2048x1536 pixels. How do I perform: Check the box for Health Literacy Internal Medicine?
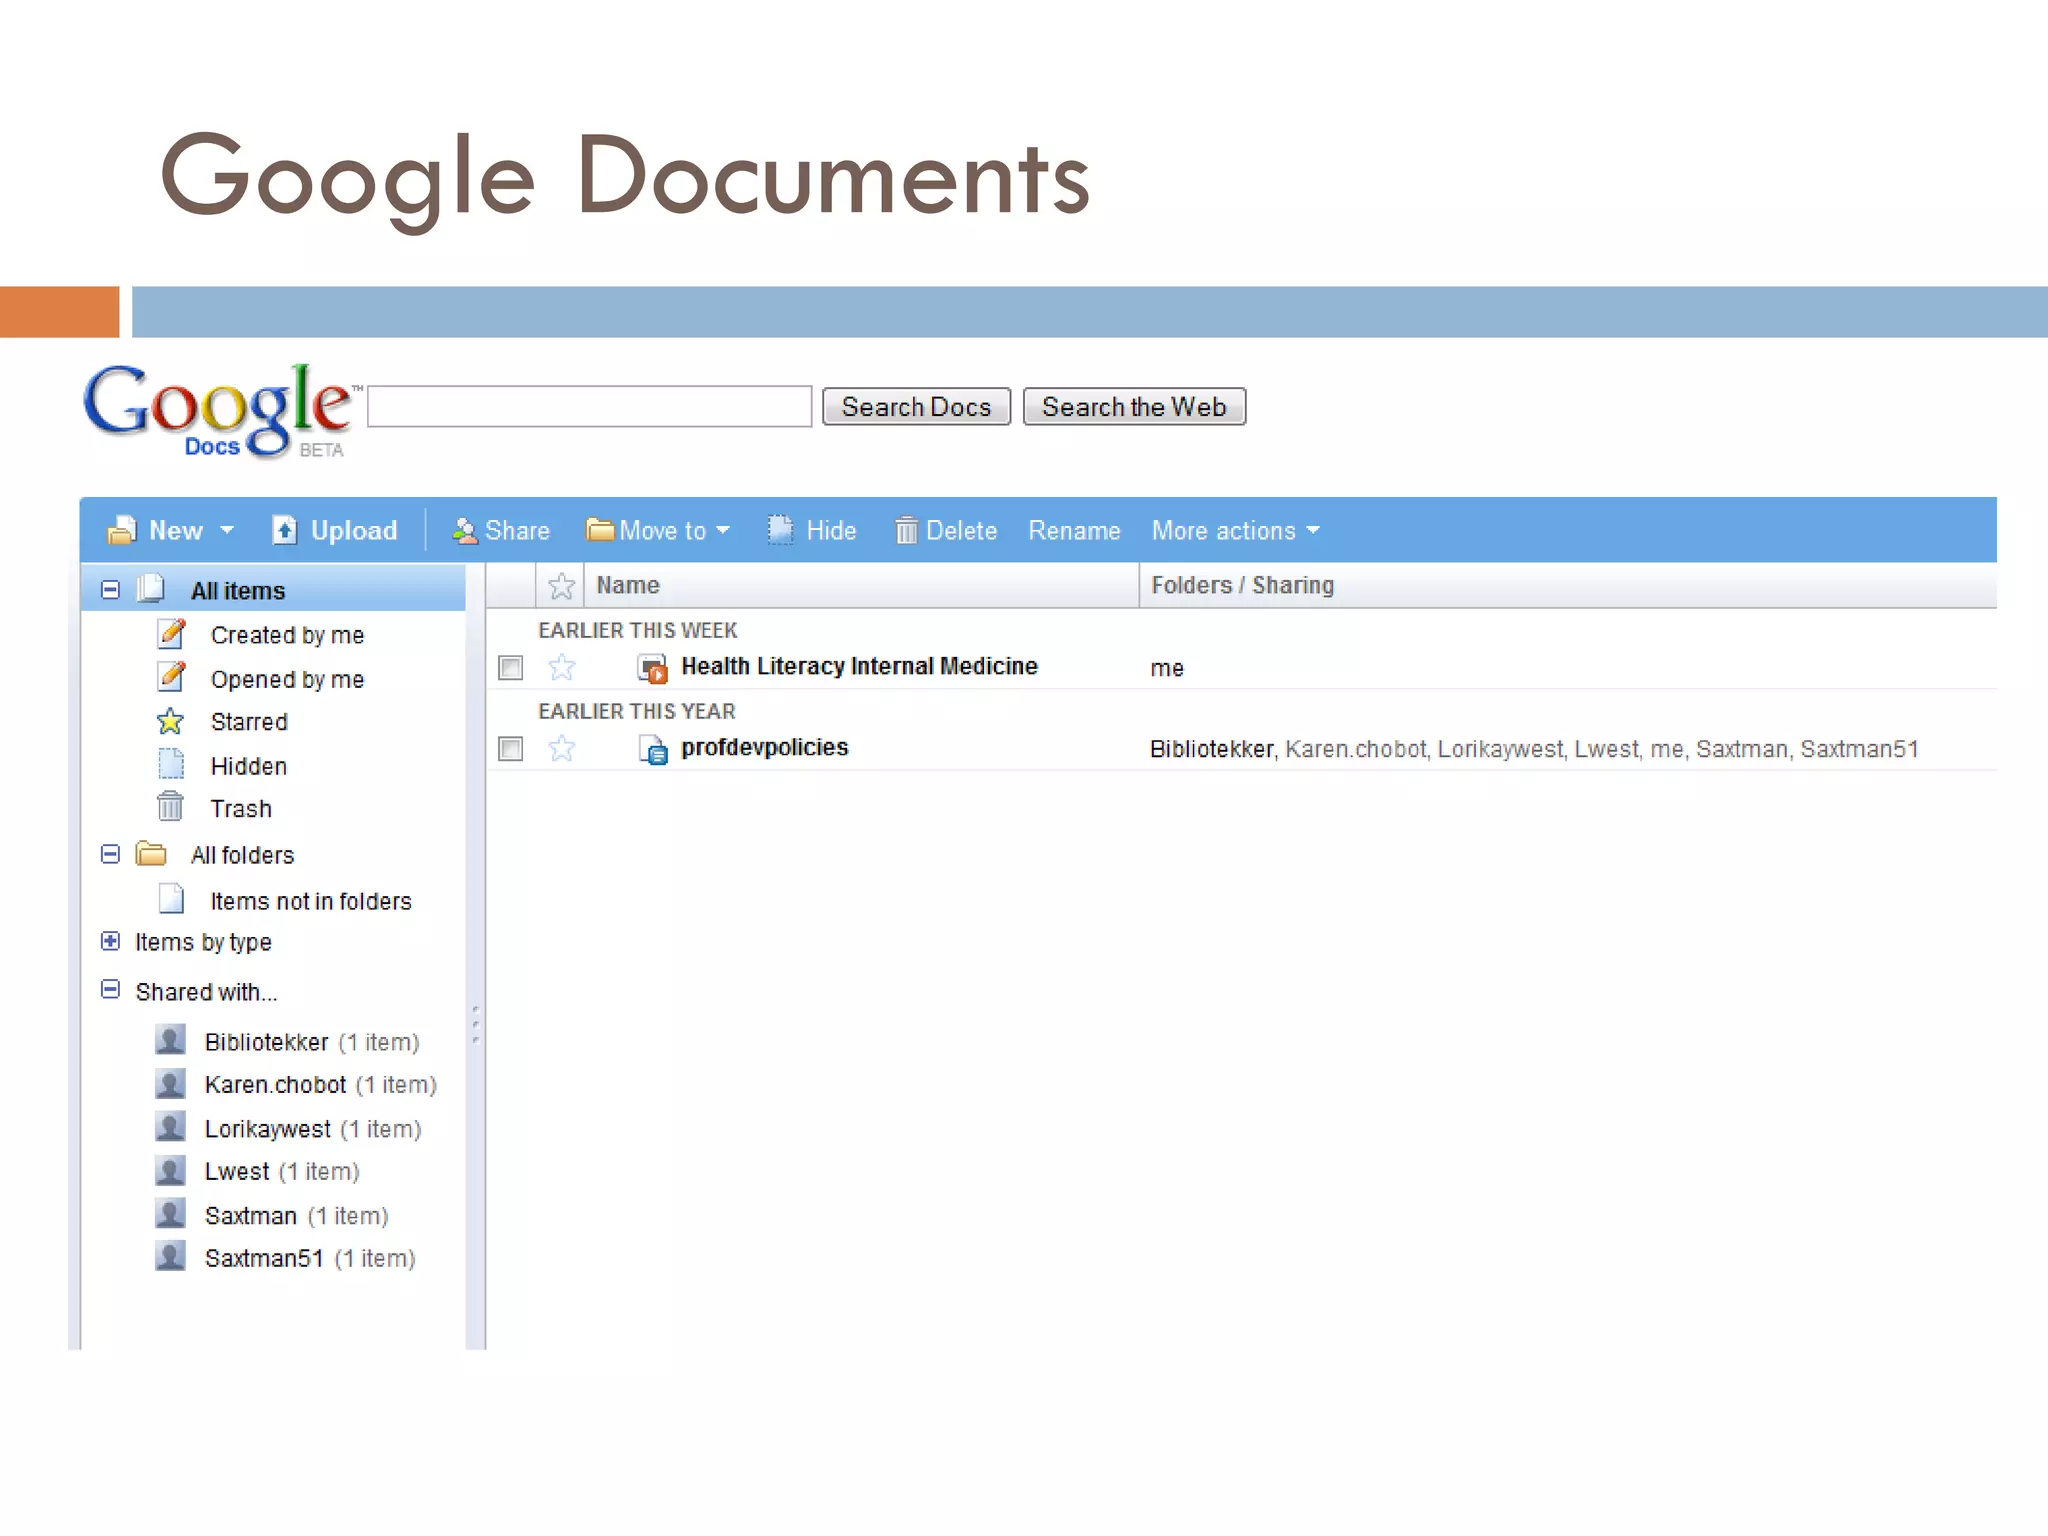point(510,667)
